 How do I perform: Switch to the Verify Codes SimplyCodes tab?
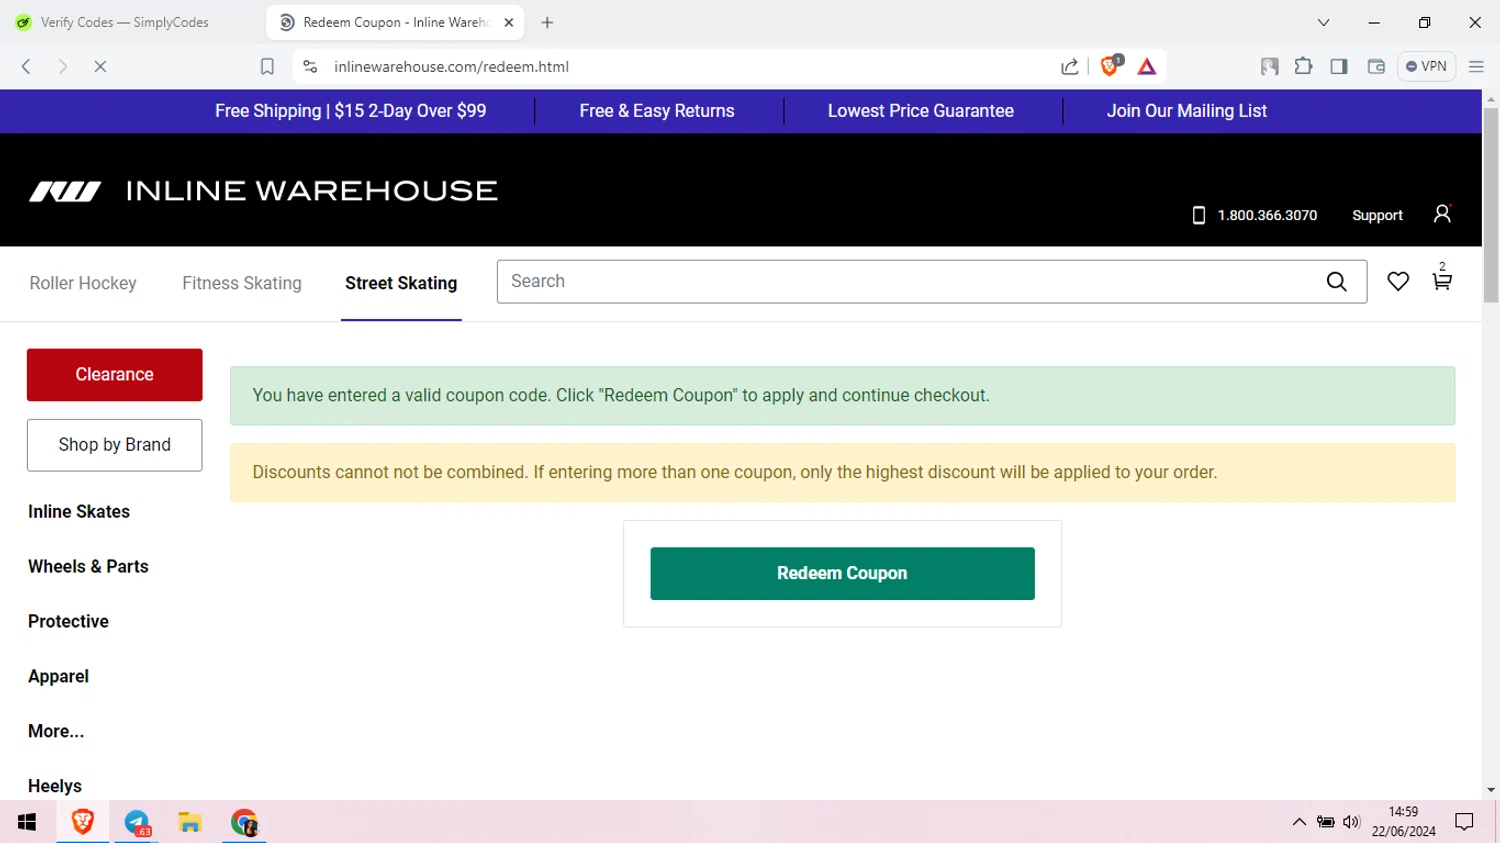click(x=125, y=22)
